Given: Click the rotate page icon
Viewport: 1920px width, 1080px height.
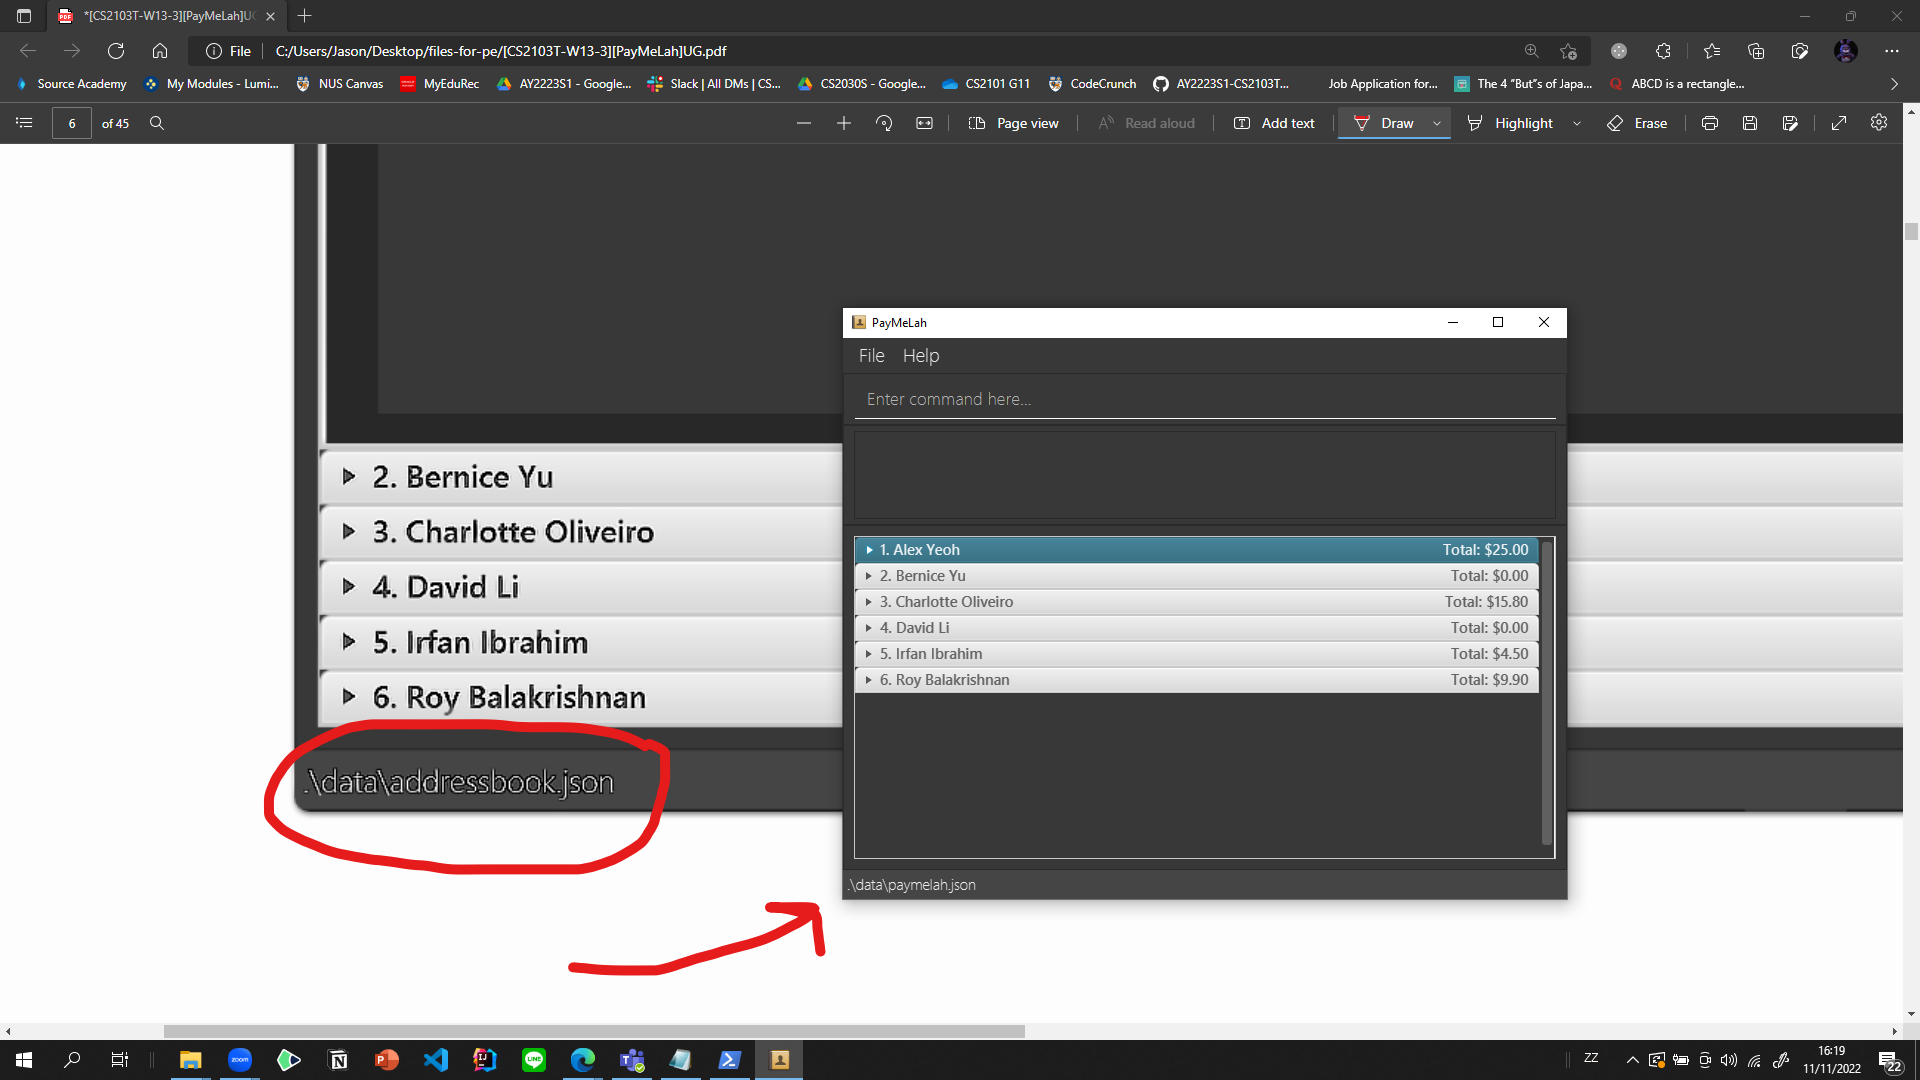Looking at the screenshot, I should tap(884, 123).
